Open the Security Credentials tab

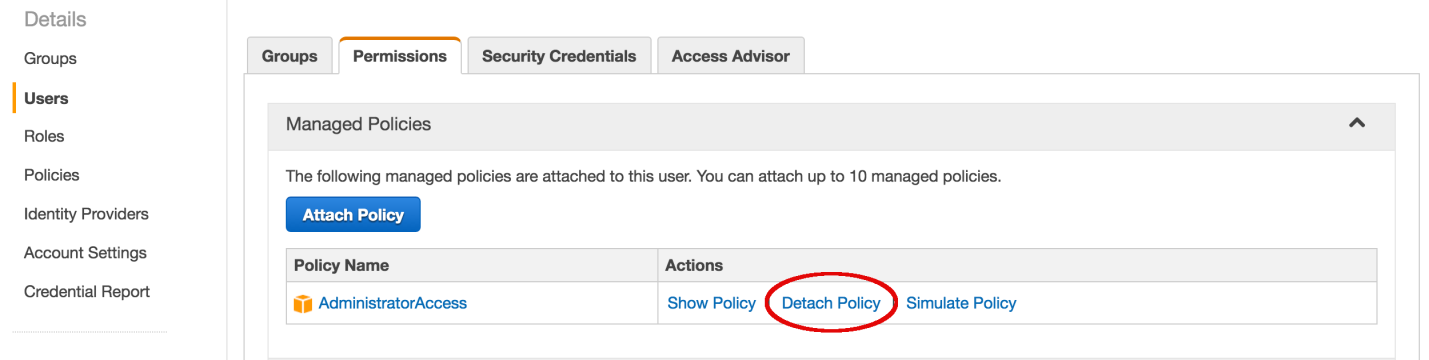point(559,56)
